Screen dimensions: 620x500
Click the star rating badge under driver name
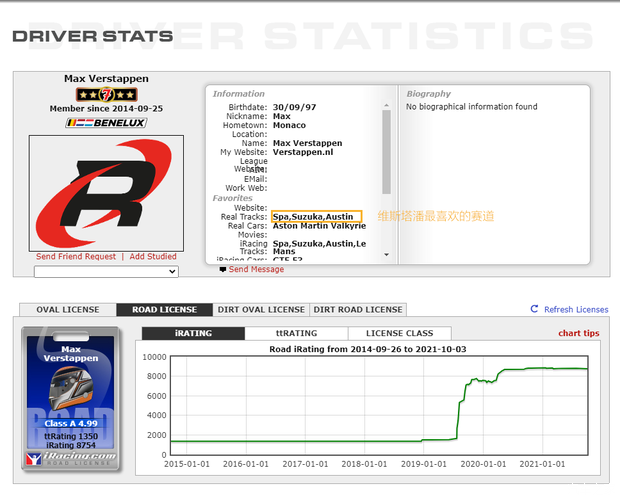tap(105, 94)
